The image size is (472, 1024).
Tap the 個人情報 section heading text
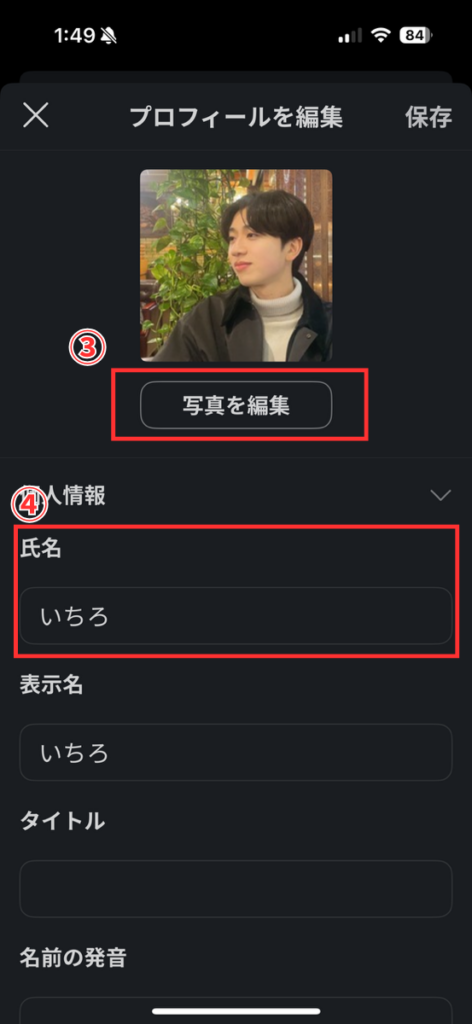tap(63, 496)
